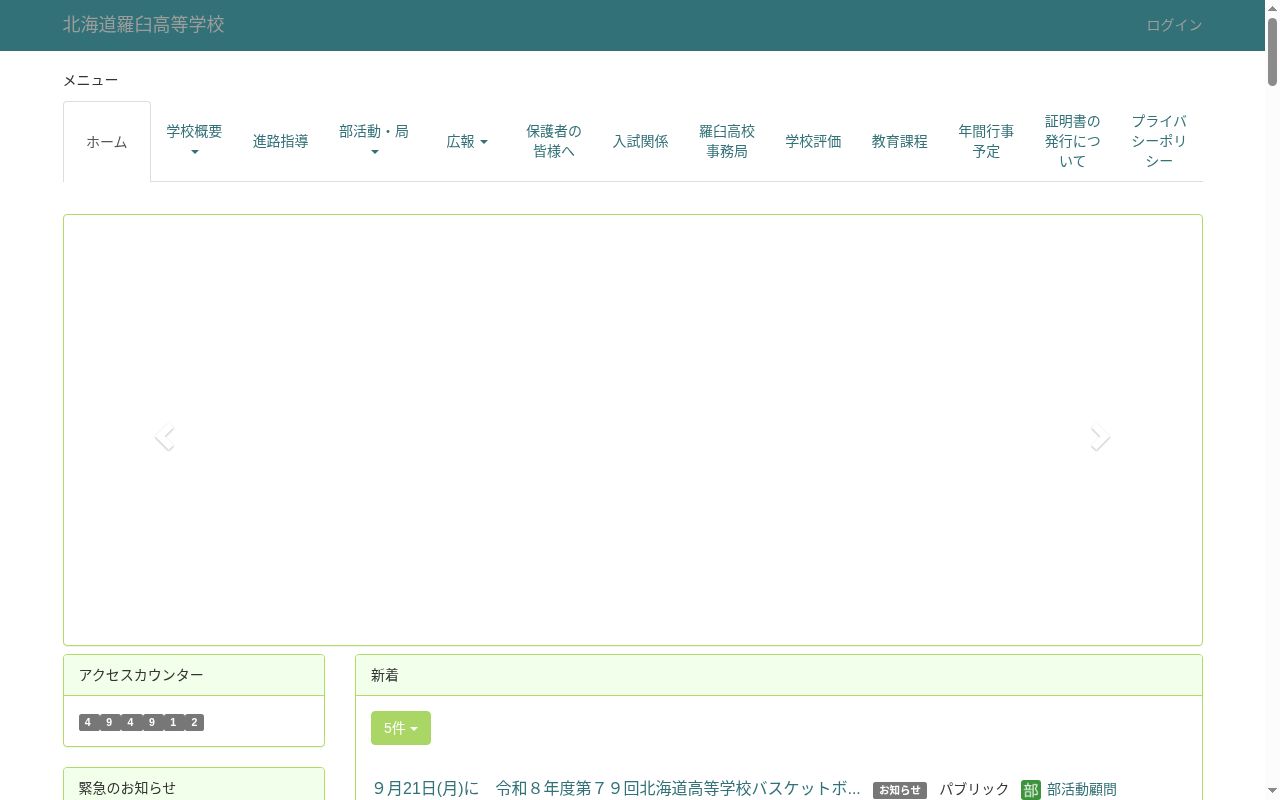The height and width of the screenshot is (800, 1280).
Task: Expand the 部活動・局 dropdown menu
Action: 374,141
